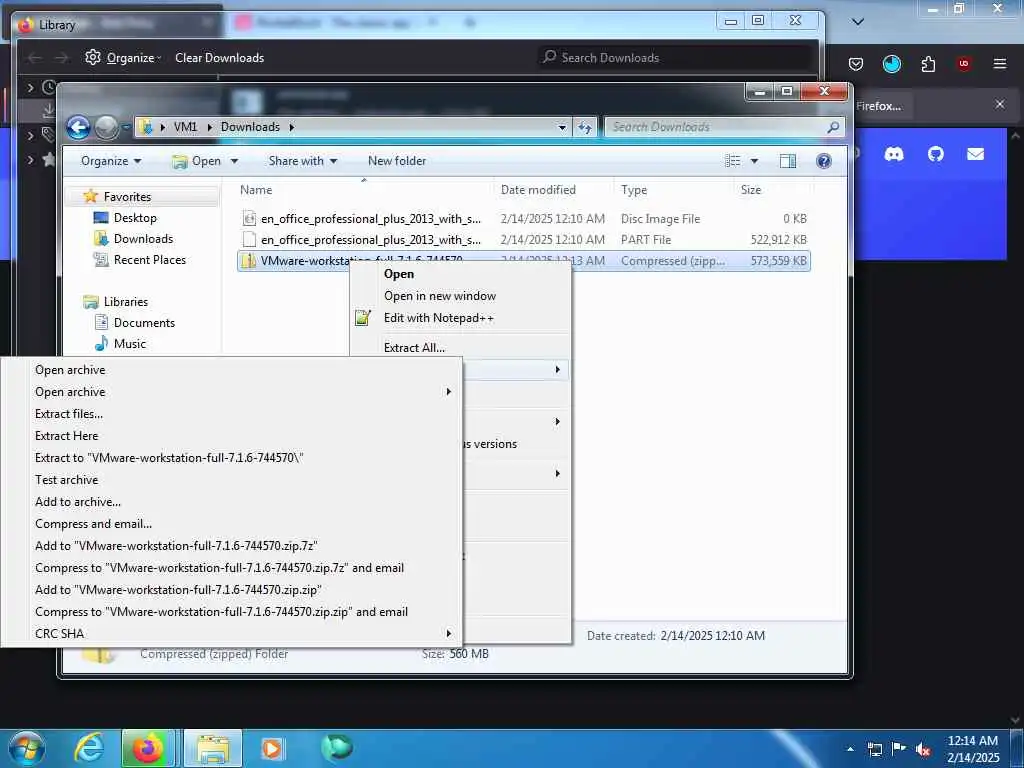Click the email envelope icon on the web page
Screen dimensions: 1024x768
coord(976,154)
